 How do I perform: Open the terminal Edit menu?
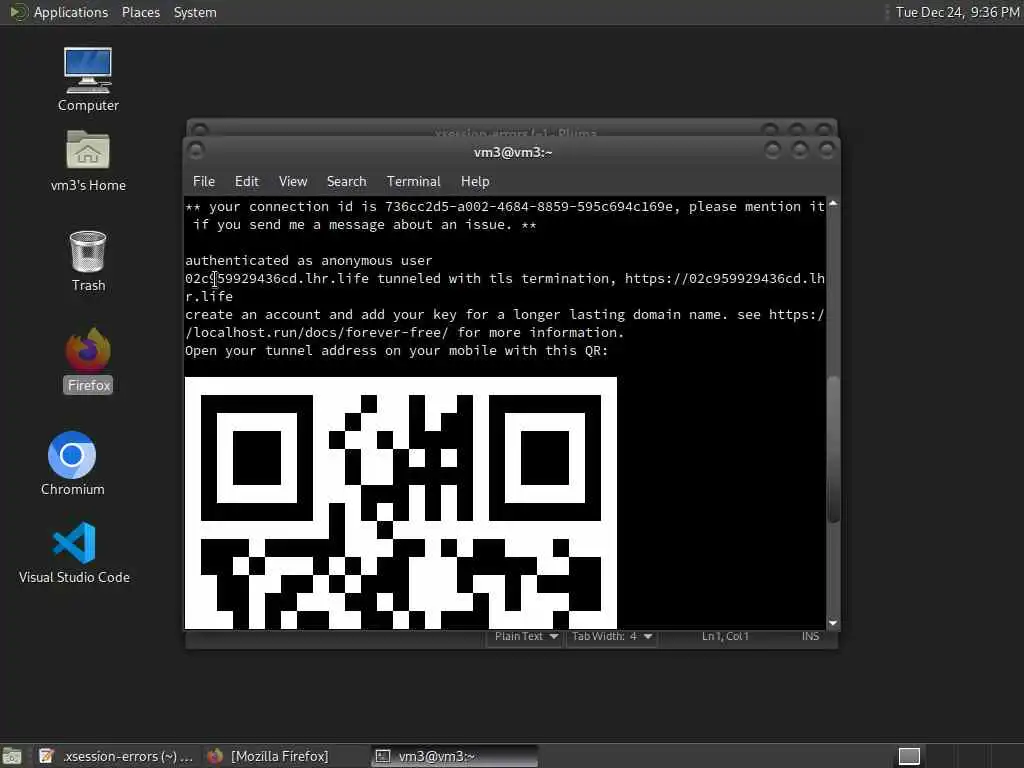pyautogui.click(x=246, y=182)
